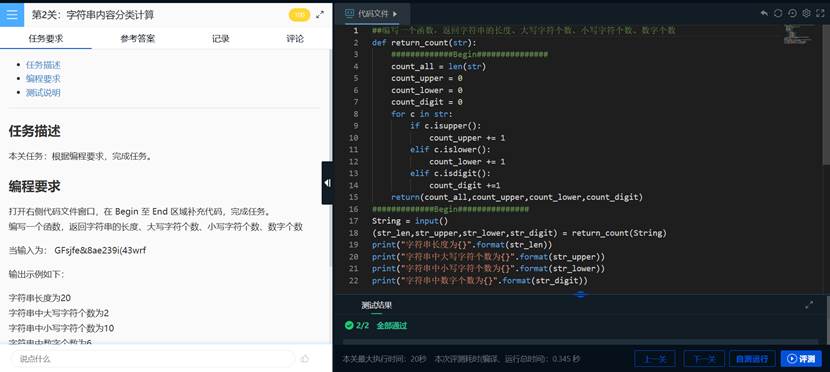
Task: Open the hamburger menu in the header
Action: click(12, 15)
